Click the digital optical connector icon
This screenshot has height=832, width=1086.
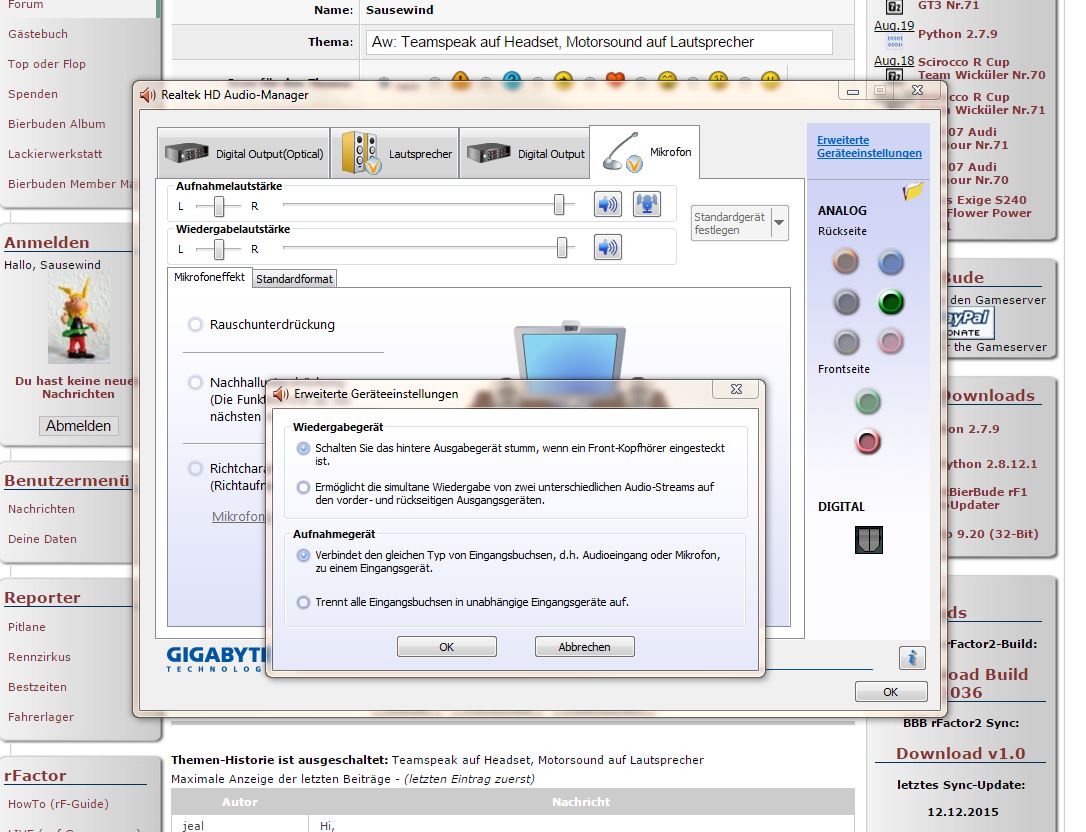coord(868,540)
